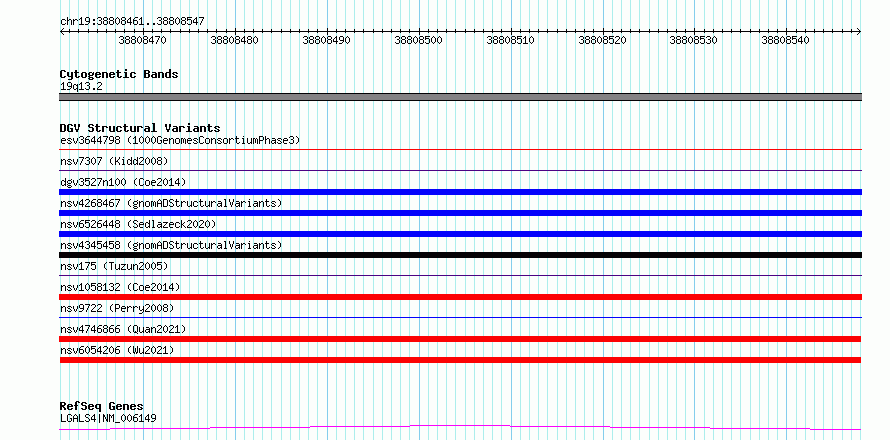Open the LGALS4|NM_006149 gene label
This screenshot has height=440, width=890.
(x=108, y=419)
